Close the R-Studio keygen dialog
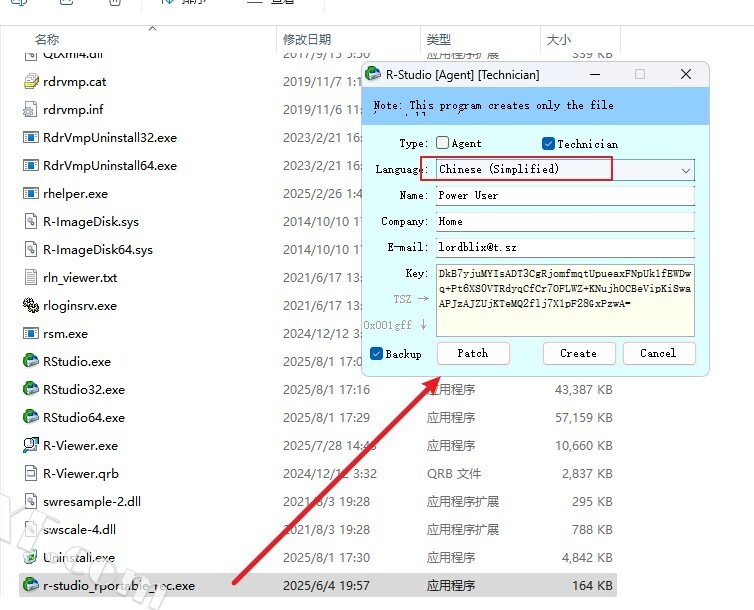Viewport: 754px width, 610px height. click(x=686, y=74)
